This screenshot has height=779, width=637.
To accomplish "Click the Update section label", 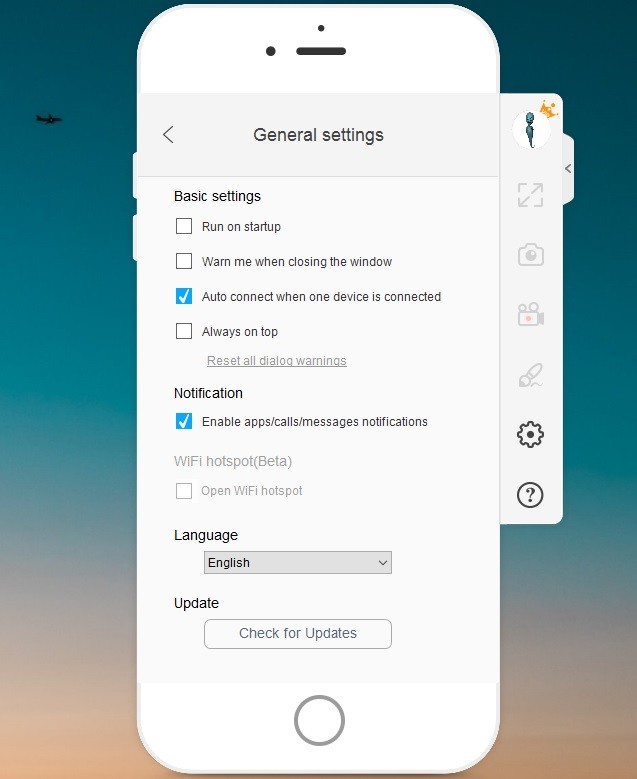I will 196,603.
